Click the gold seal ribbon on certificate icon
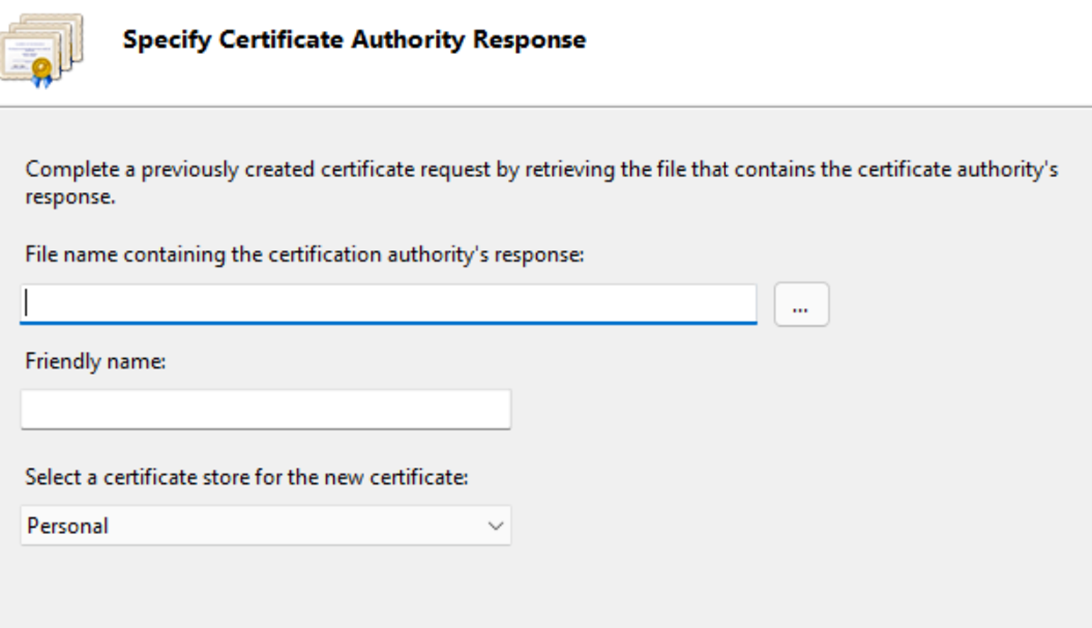 [x=42, y=72]
